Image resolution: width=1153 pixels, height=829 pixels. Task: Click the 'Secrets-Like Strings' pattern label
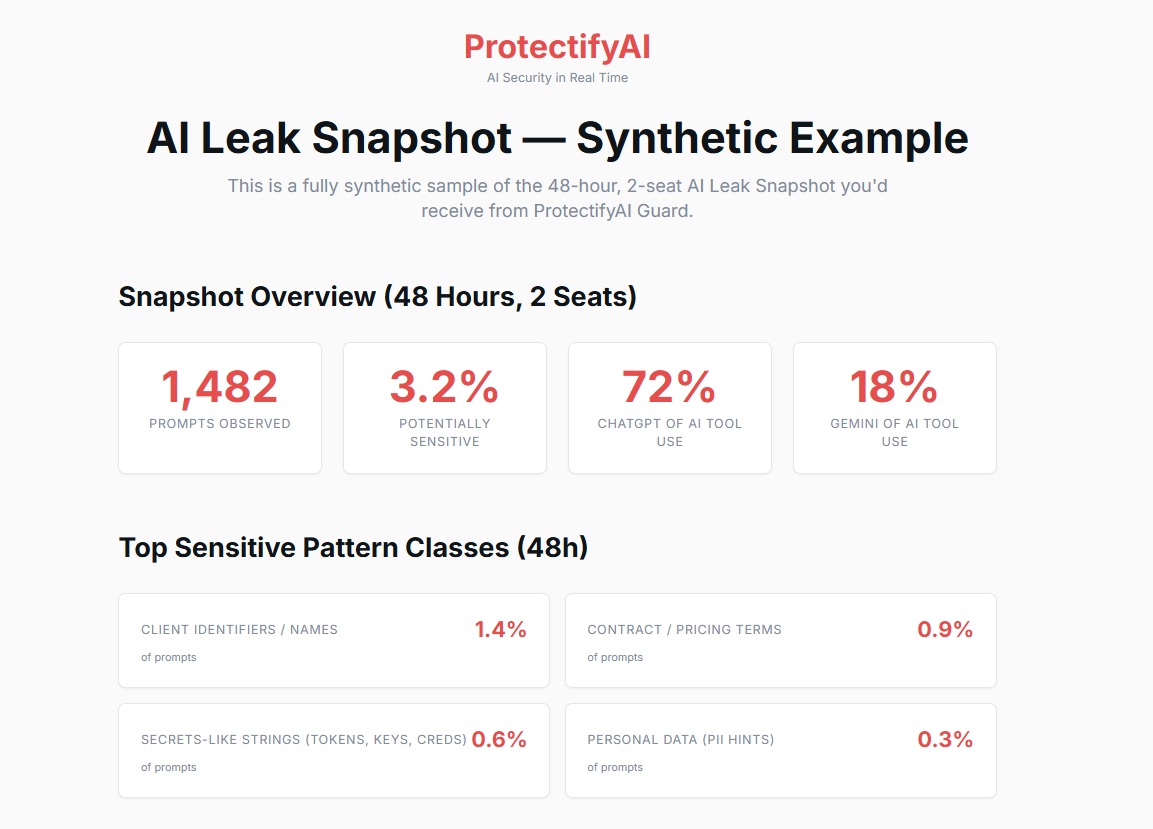click(304, 740)
